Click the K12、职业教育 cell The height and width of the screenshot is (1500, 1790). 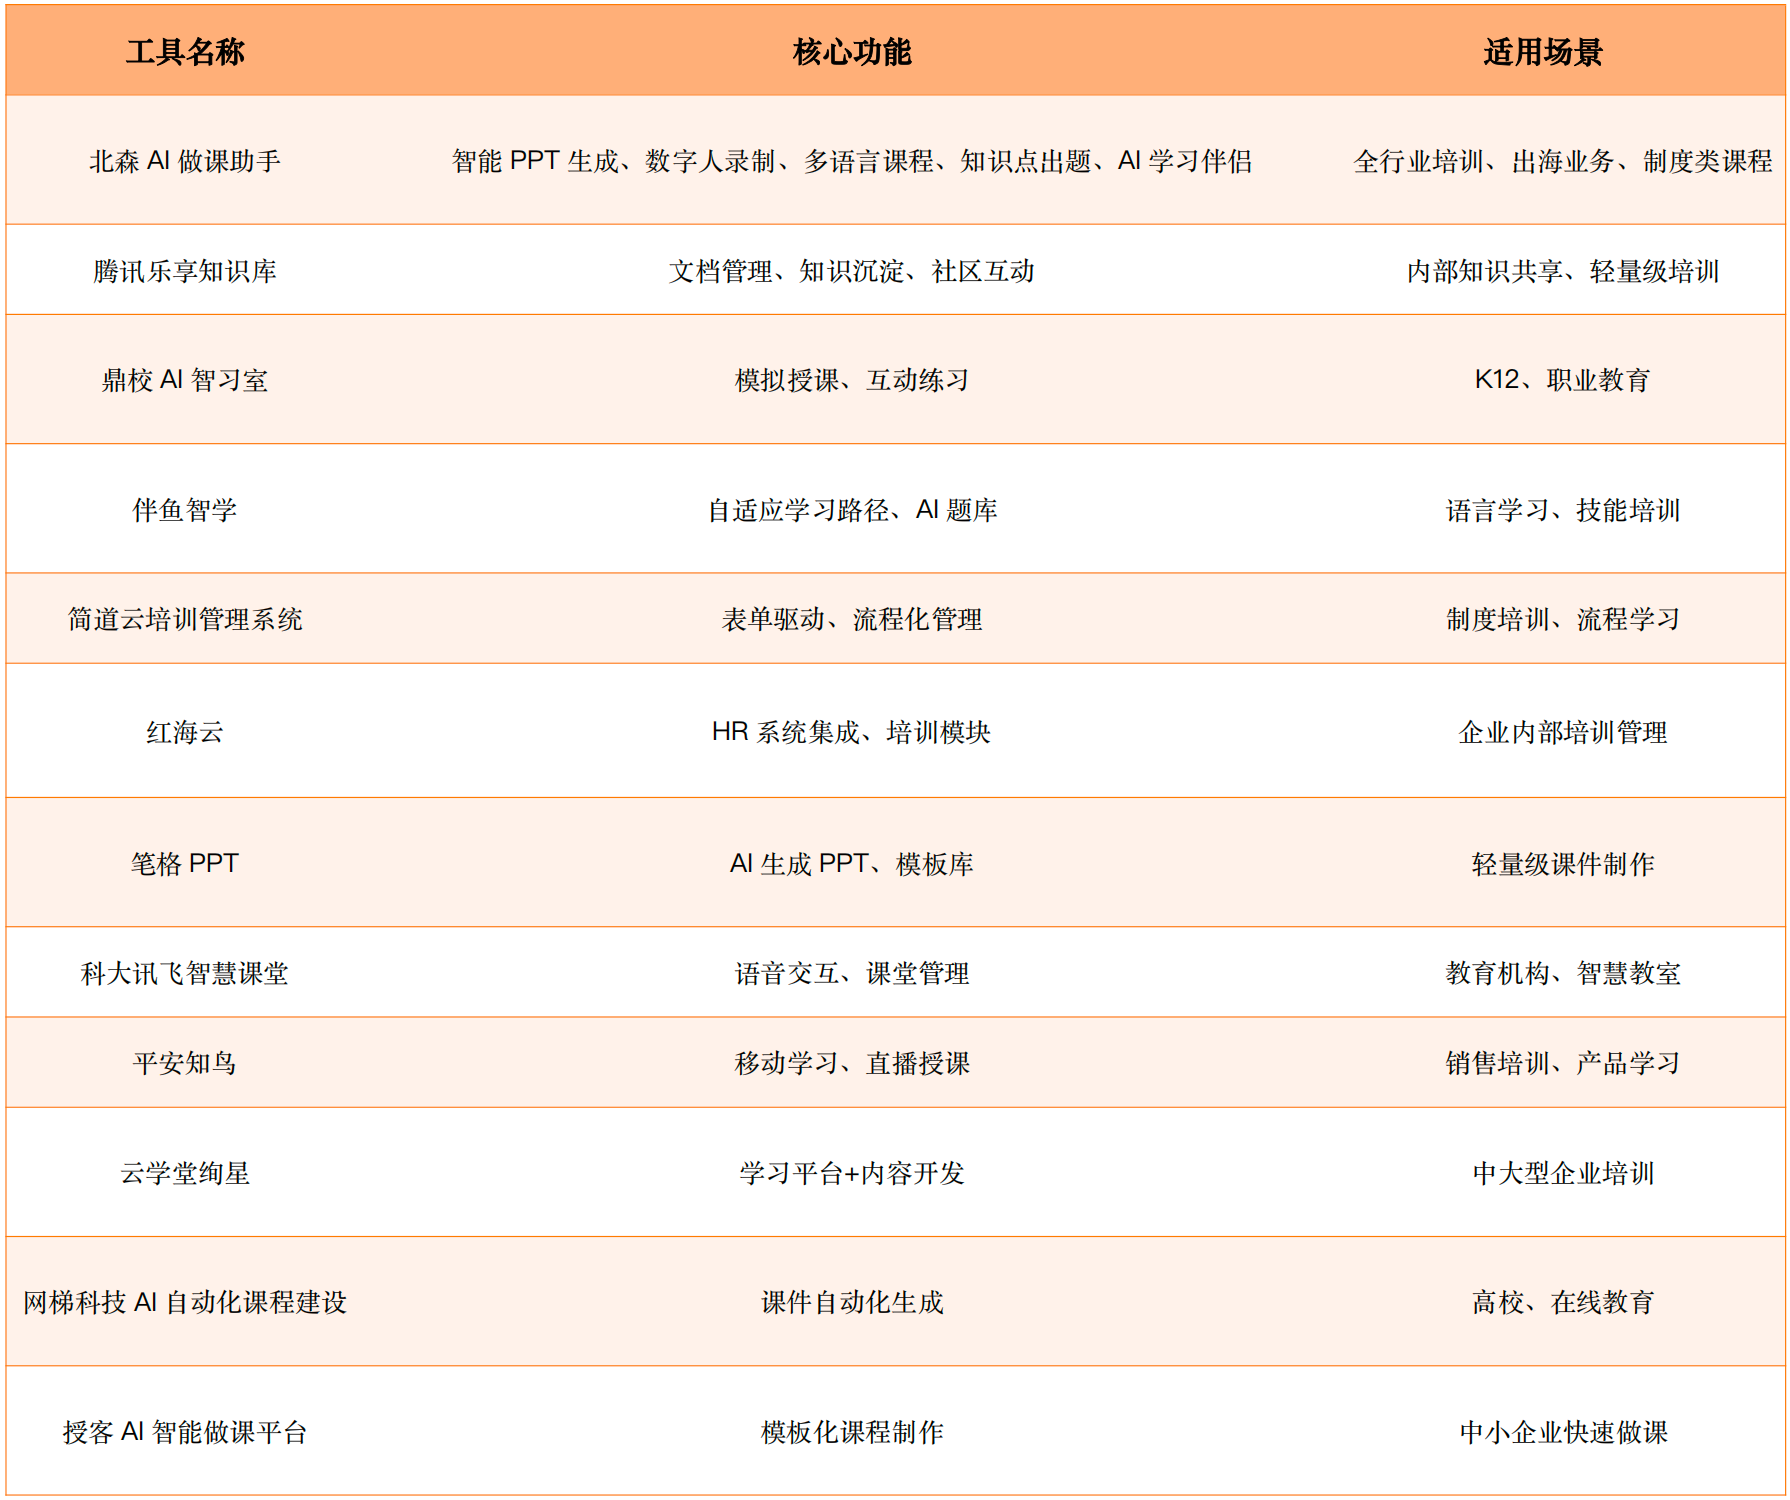[x=1562, y=380]
